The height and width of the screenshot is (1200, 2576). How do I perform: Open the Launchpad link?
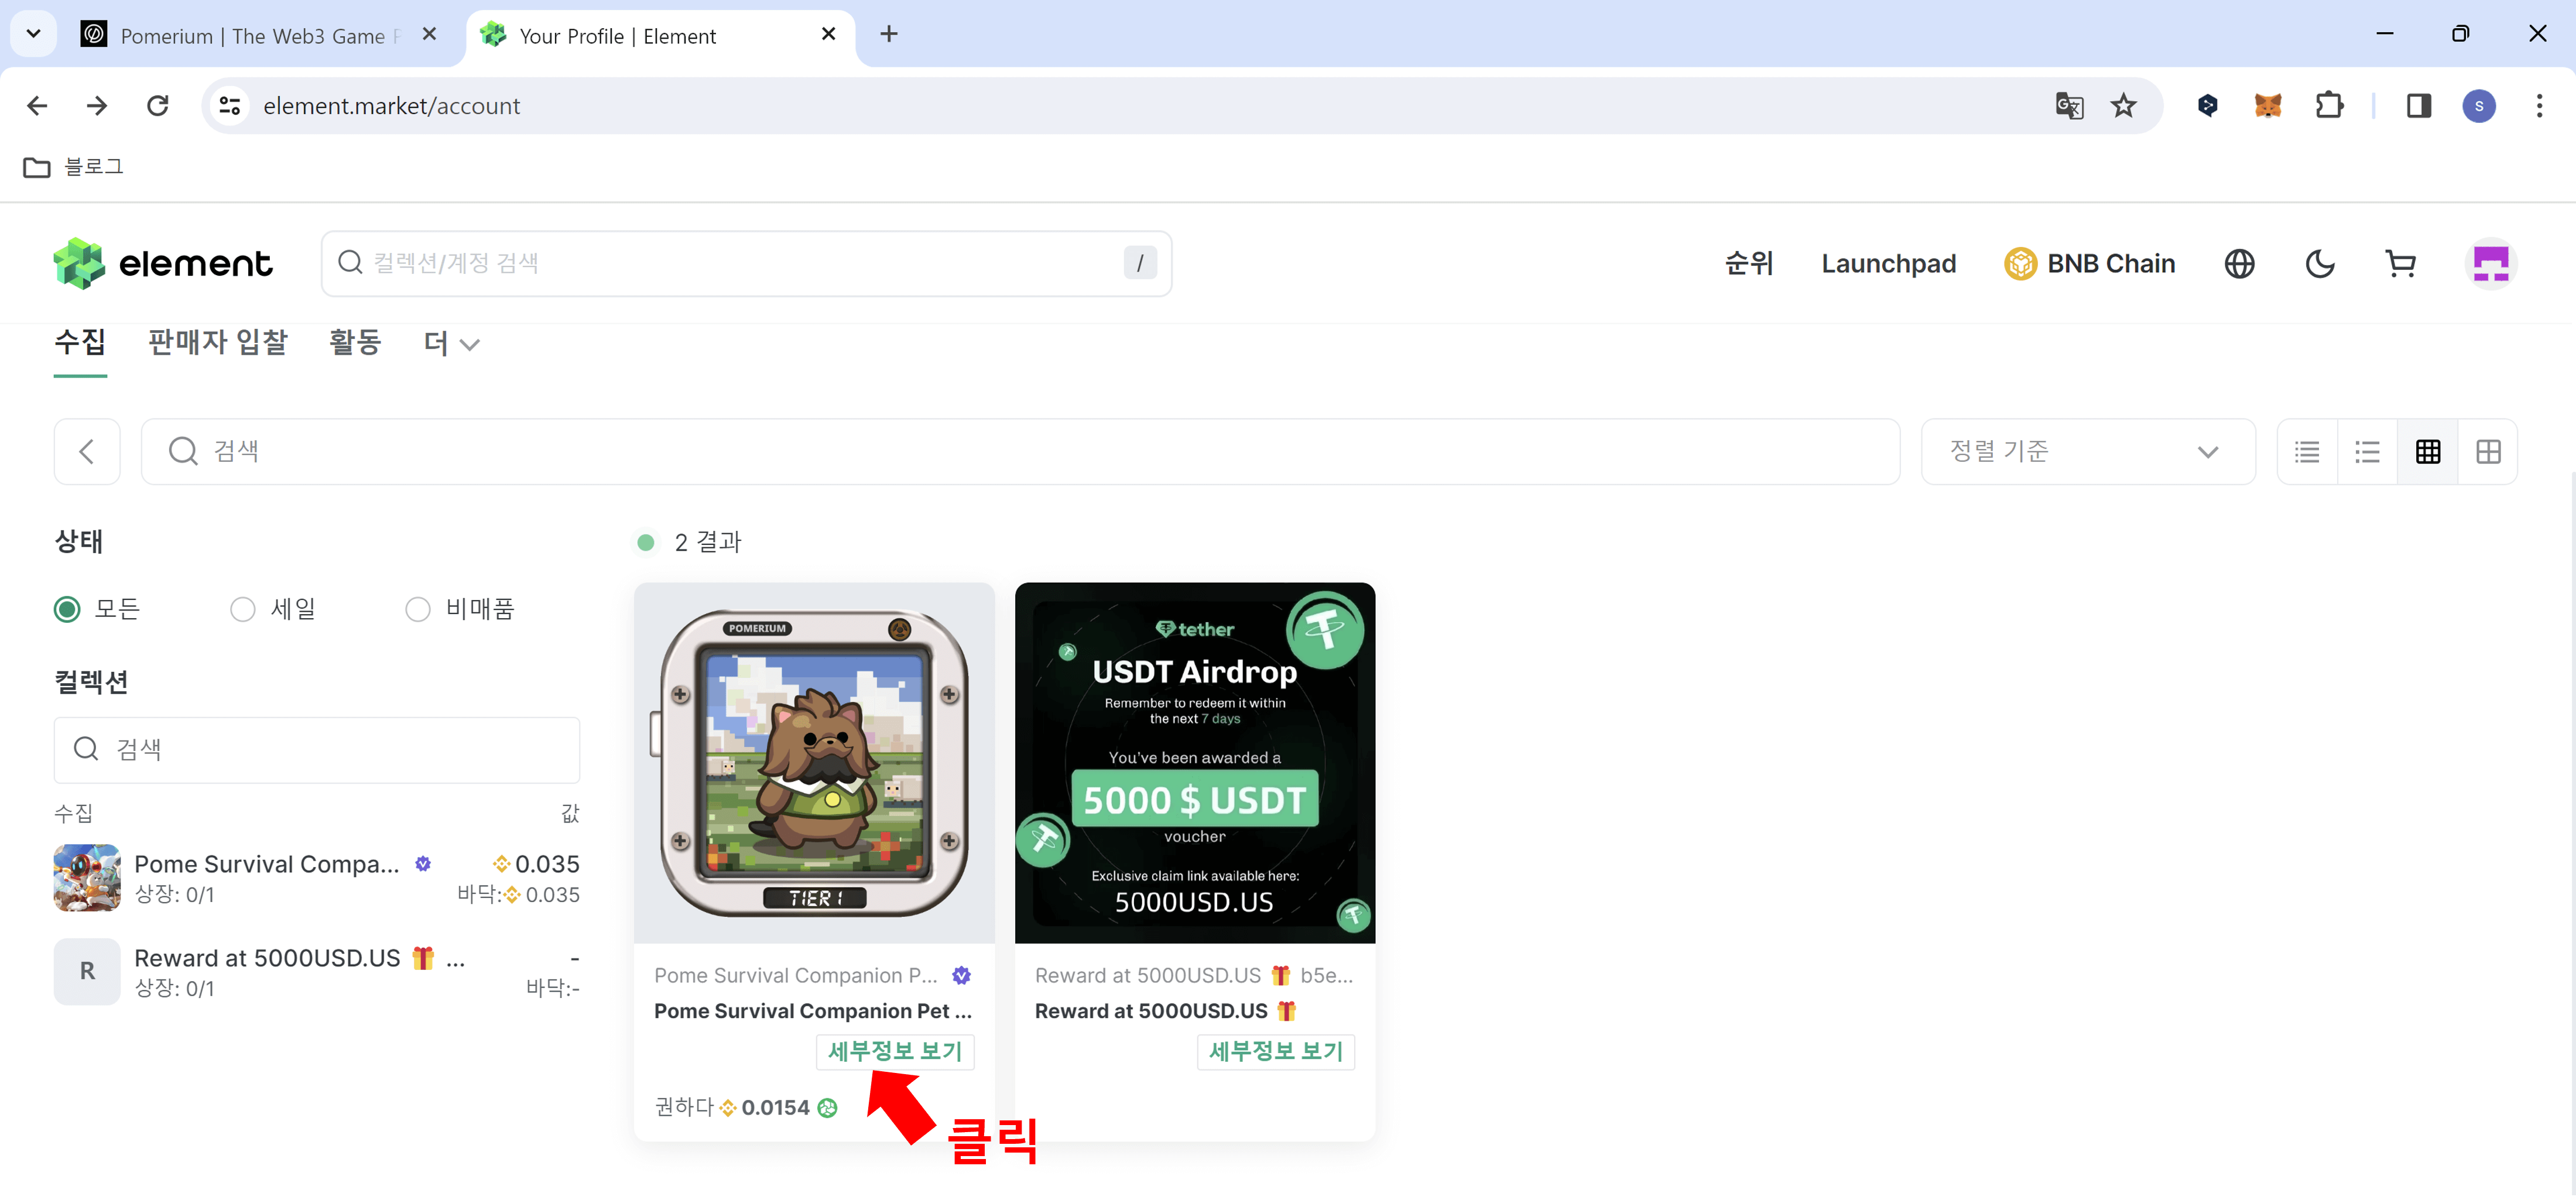1888,263
